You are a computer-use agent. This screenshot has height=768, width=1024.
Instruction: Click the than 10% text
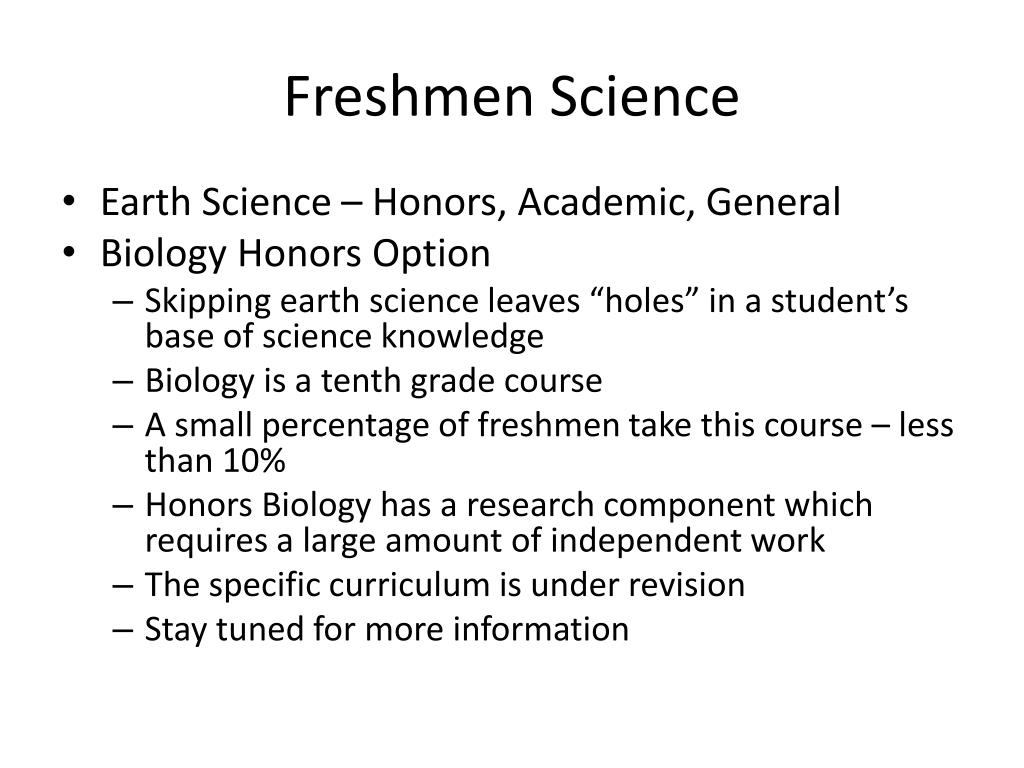[215, 460]
